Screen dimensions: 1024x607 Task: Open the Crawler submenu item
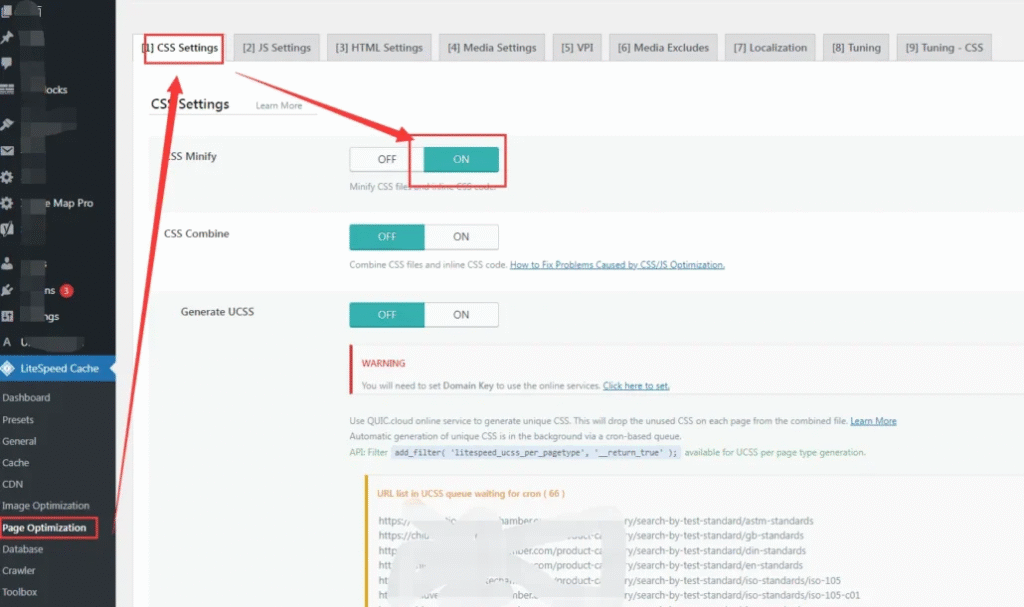pos(18,570)
